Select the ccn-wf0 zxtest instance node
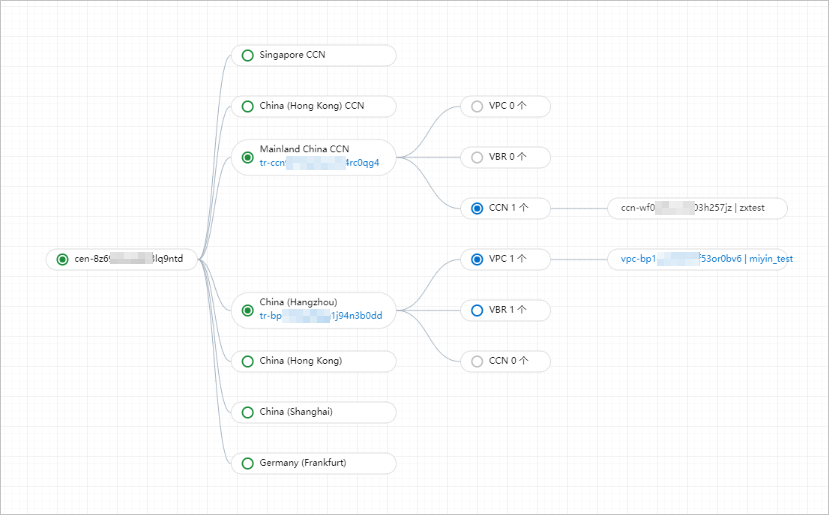Viewport: 829px width, 515px height. [x=697, y=208]
